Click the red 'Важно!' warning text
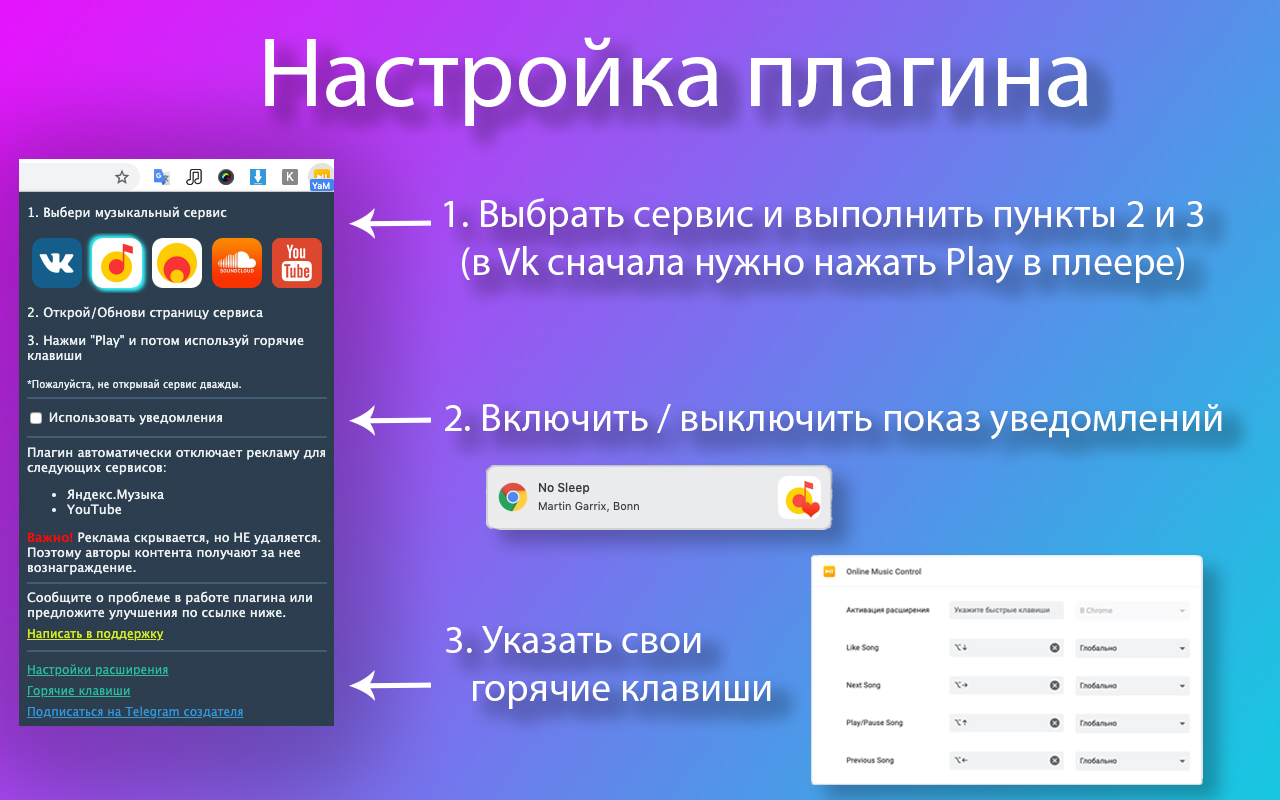Viewport: 1280px width, 800px height. [x=50, y=538]
